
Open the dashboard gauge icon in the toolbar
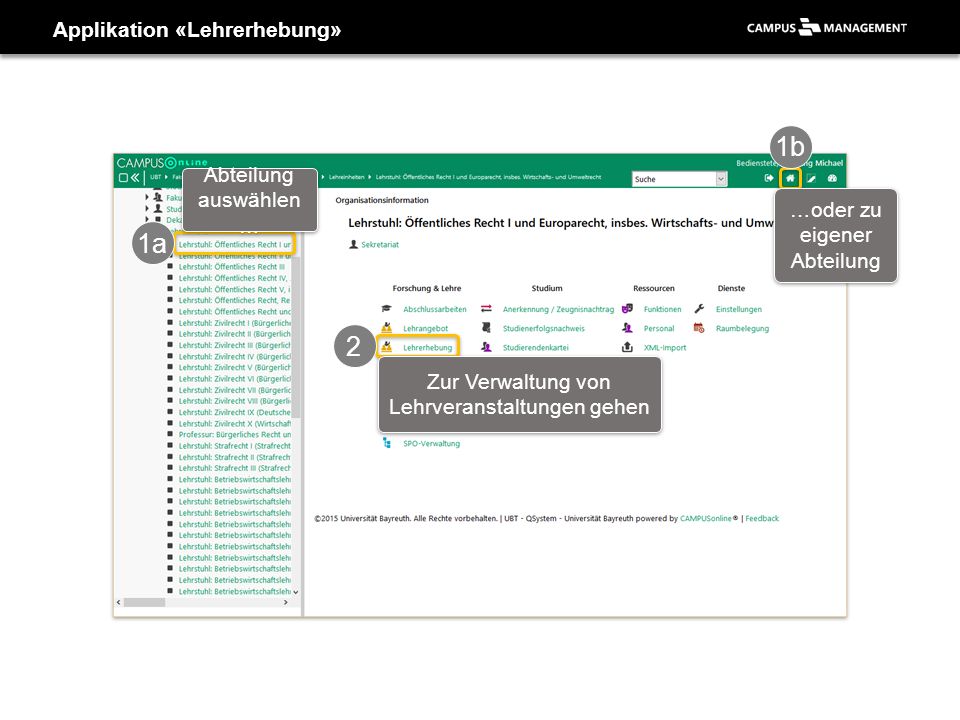(x=832, y=178)
